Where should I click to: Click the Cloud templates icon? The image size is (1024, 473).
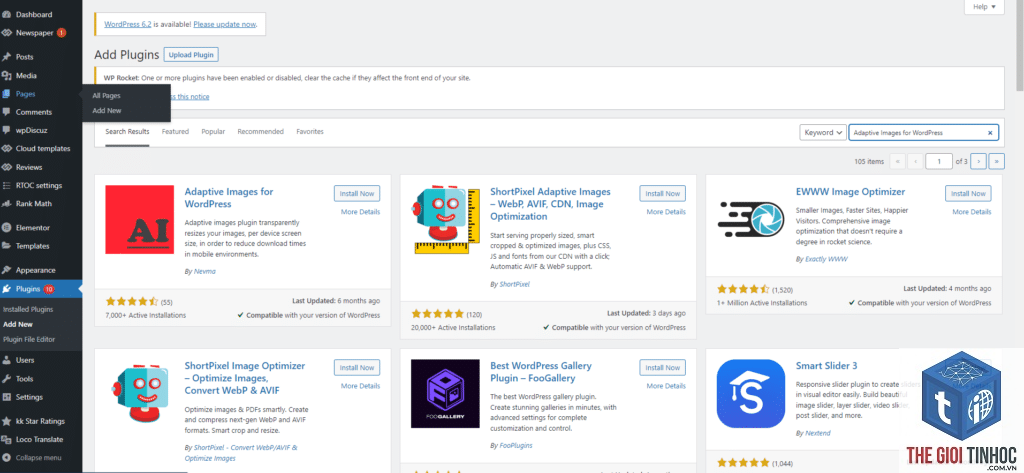pos(7,148)
